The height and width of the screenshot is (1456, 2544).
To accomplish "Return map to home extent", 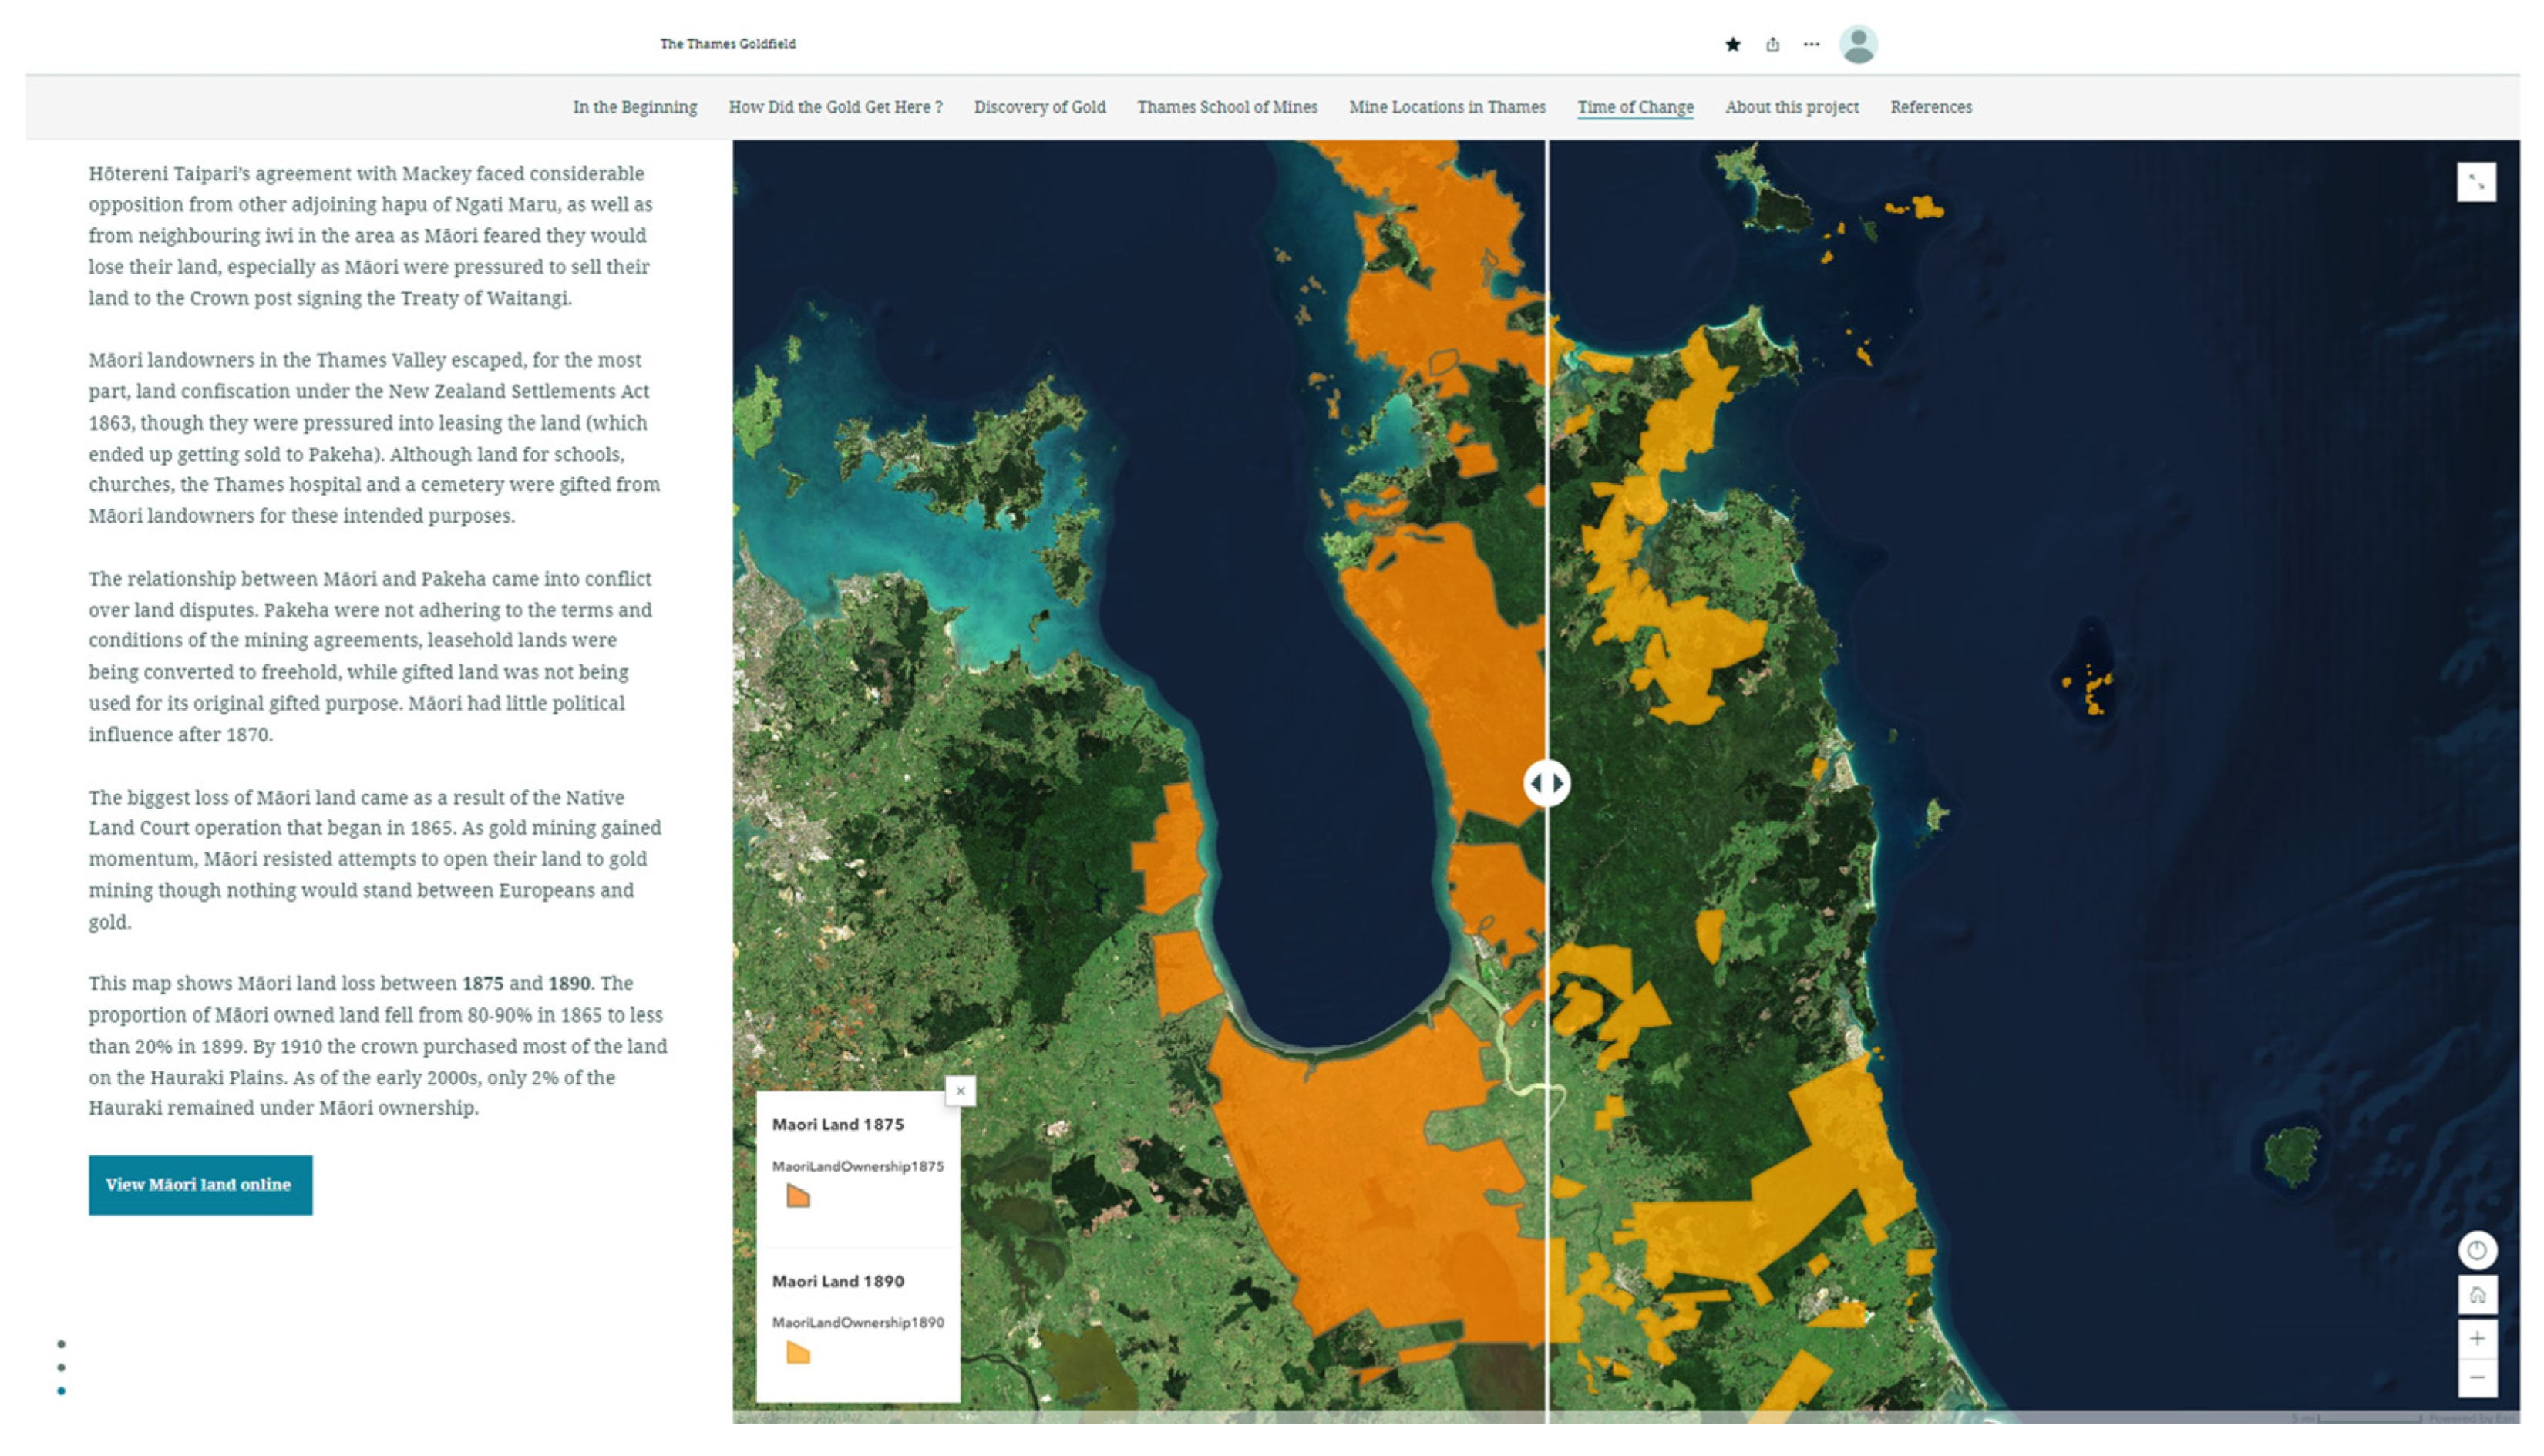I will click(2476, 1295).
